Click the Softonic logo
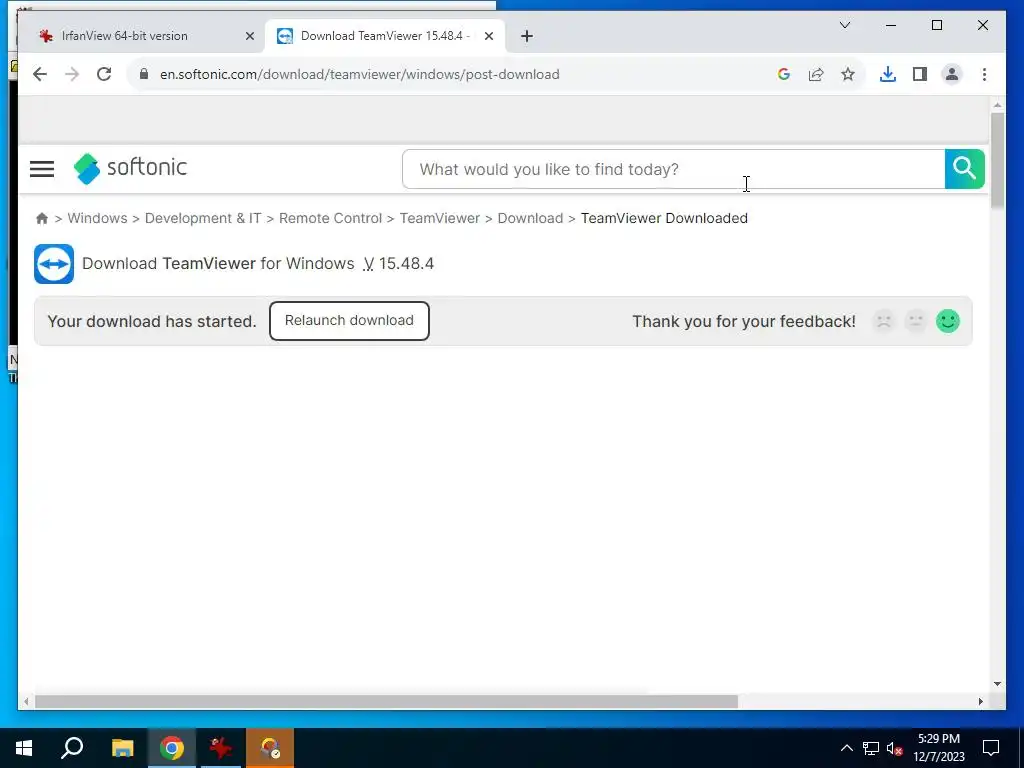Viewport: 1024px width, 768px height. click(x=130, y=168)
